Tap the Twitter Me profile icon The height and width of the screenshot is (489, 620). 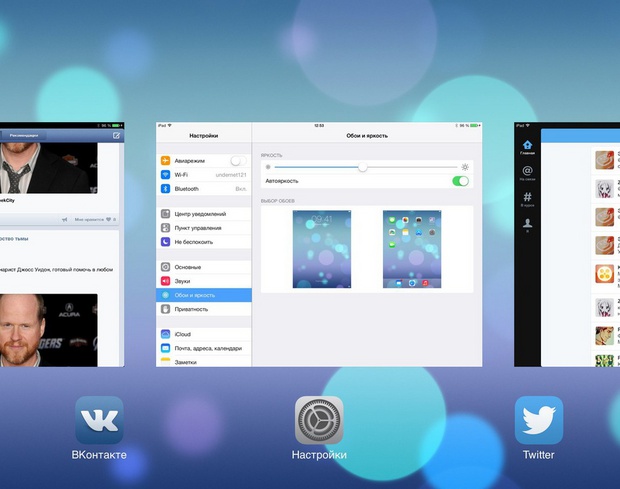coord(527,223)
